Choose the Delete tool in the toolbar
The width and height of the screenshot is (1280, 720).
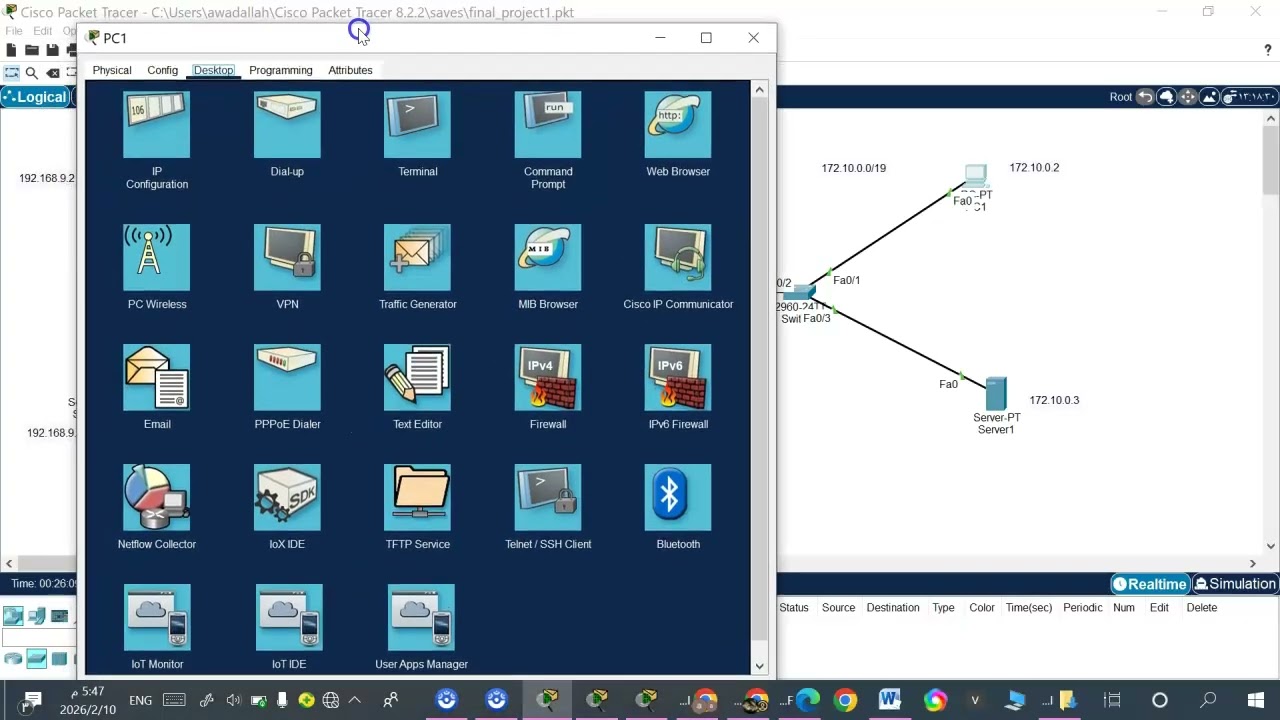[52, 73]
